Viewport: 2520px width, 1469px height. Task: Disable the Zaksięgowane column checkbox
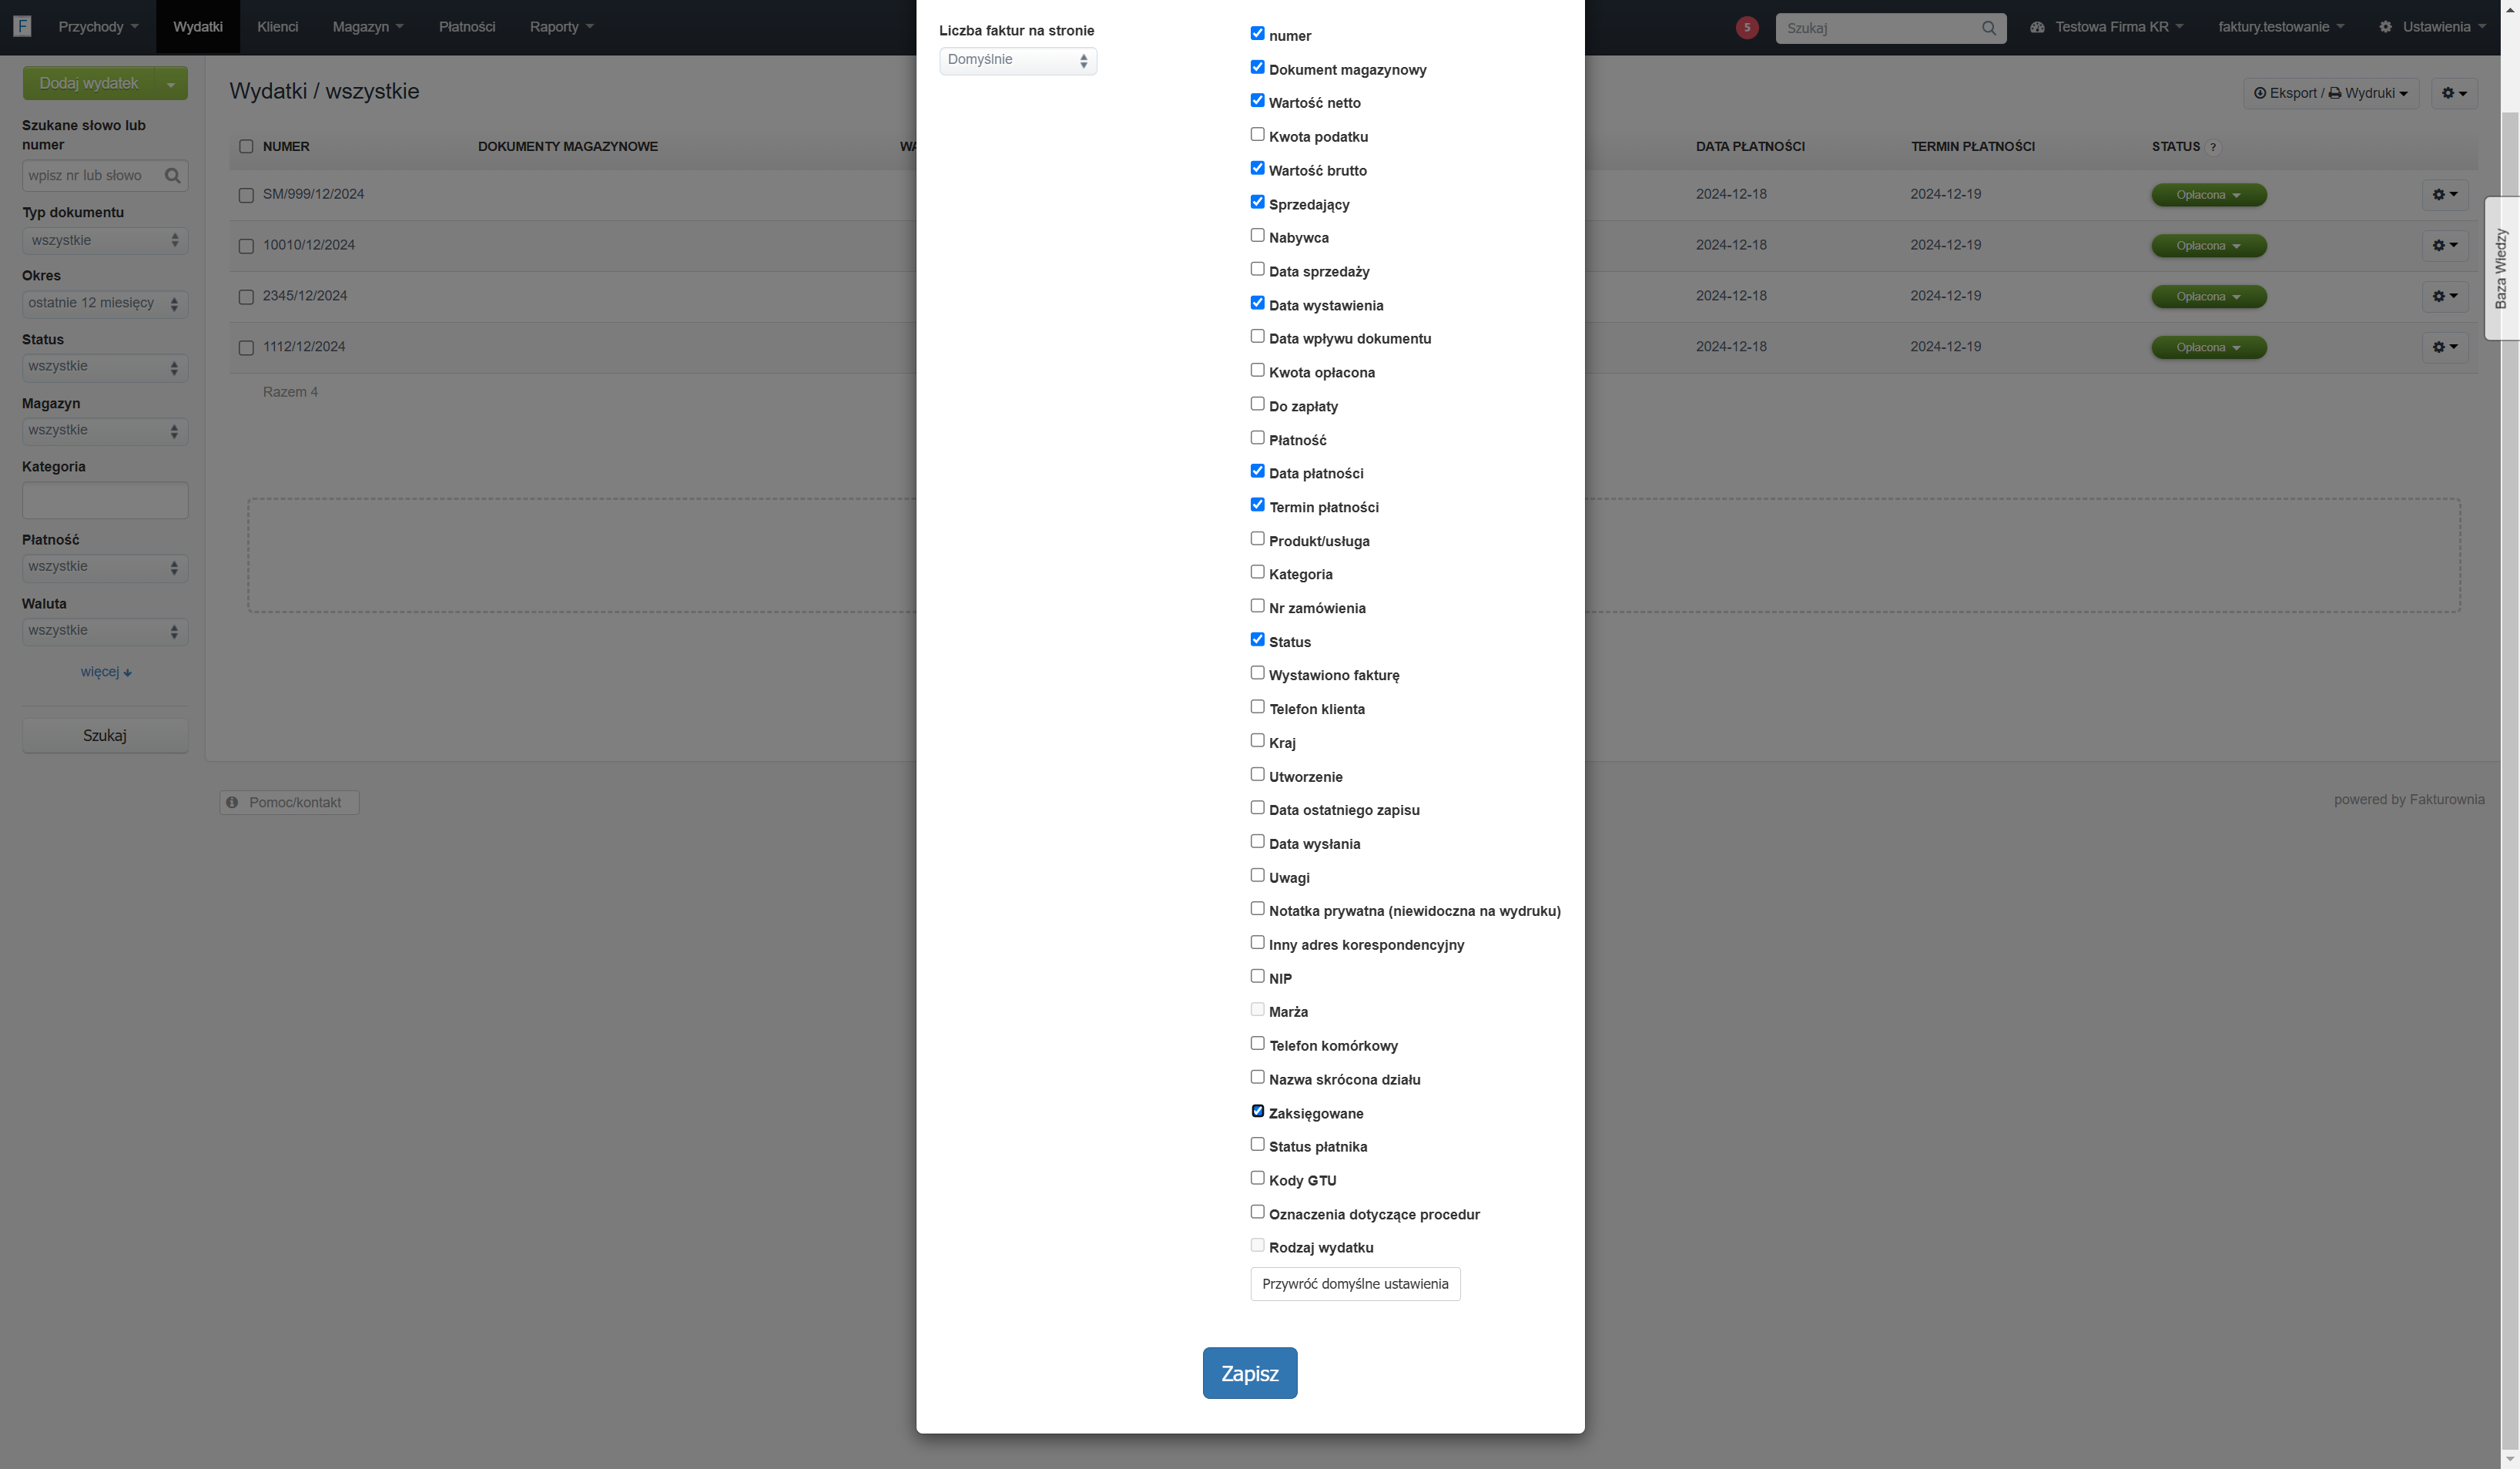tap(1257, 1111)
